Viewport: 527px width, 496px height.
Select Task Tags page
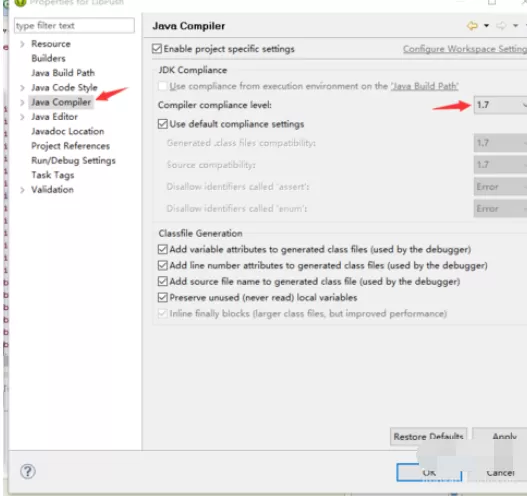[53, 175]
